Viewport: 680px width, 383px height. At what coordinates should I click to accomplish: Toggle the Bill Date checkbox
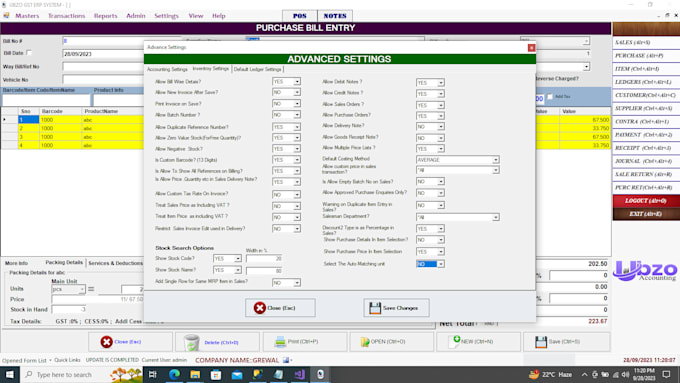coord(29,53)
